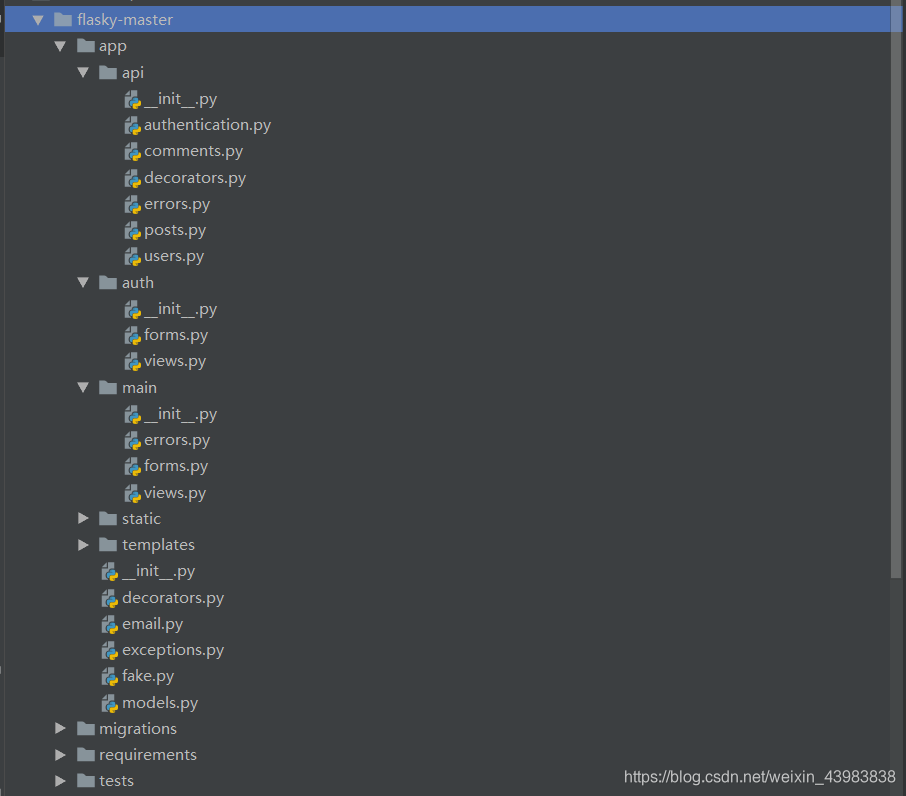906x796 pixels.
Task: Open exceptions.py file
Action: [x=173, y=650]
